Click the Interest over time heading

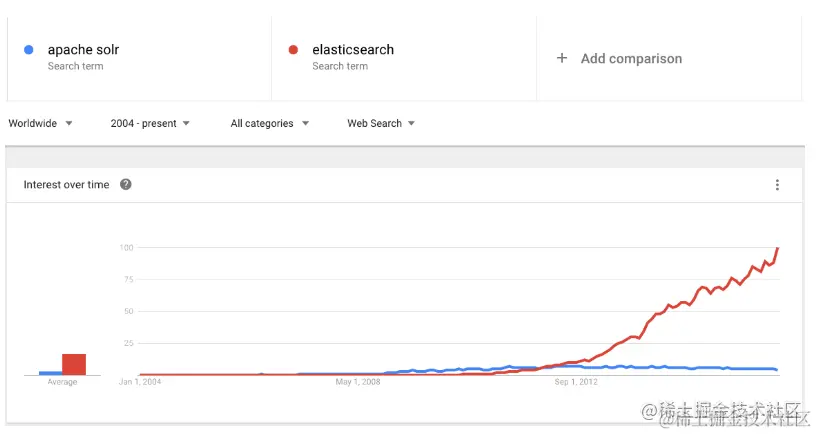click(66, 184)
